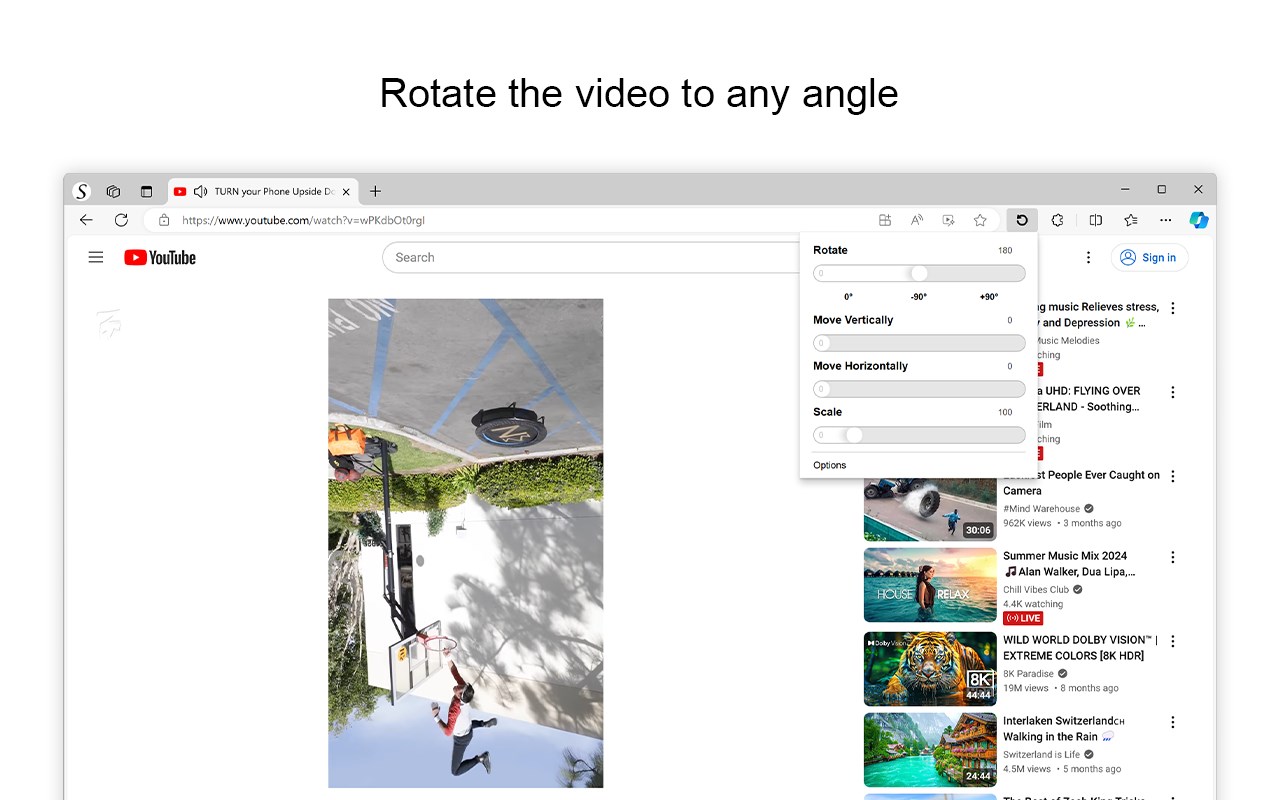Adjust the Move Horizontally slider
Screen dimensions: 1280x800
point(919,389)
